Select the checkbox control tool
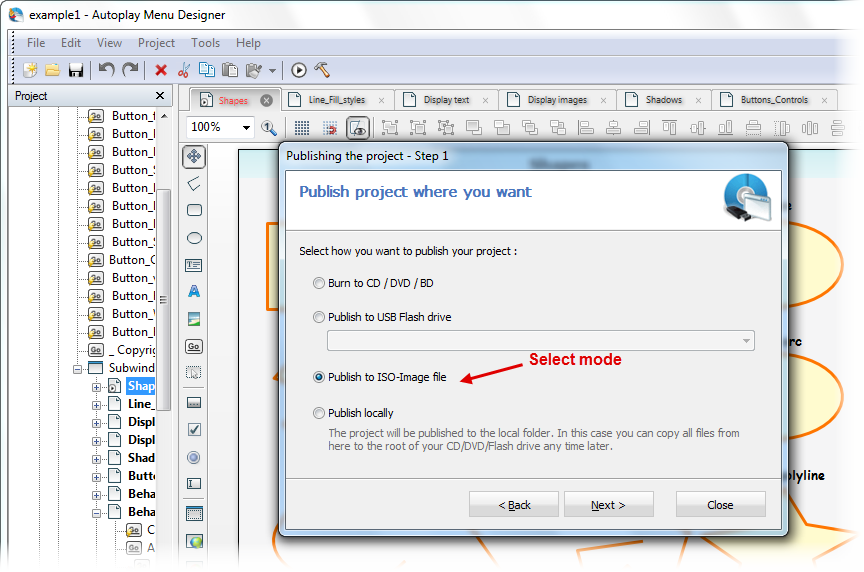This screenshot has width=864, height=572. pyautogui.click(x=194, y=429)
